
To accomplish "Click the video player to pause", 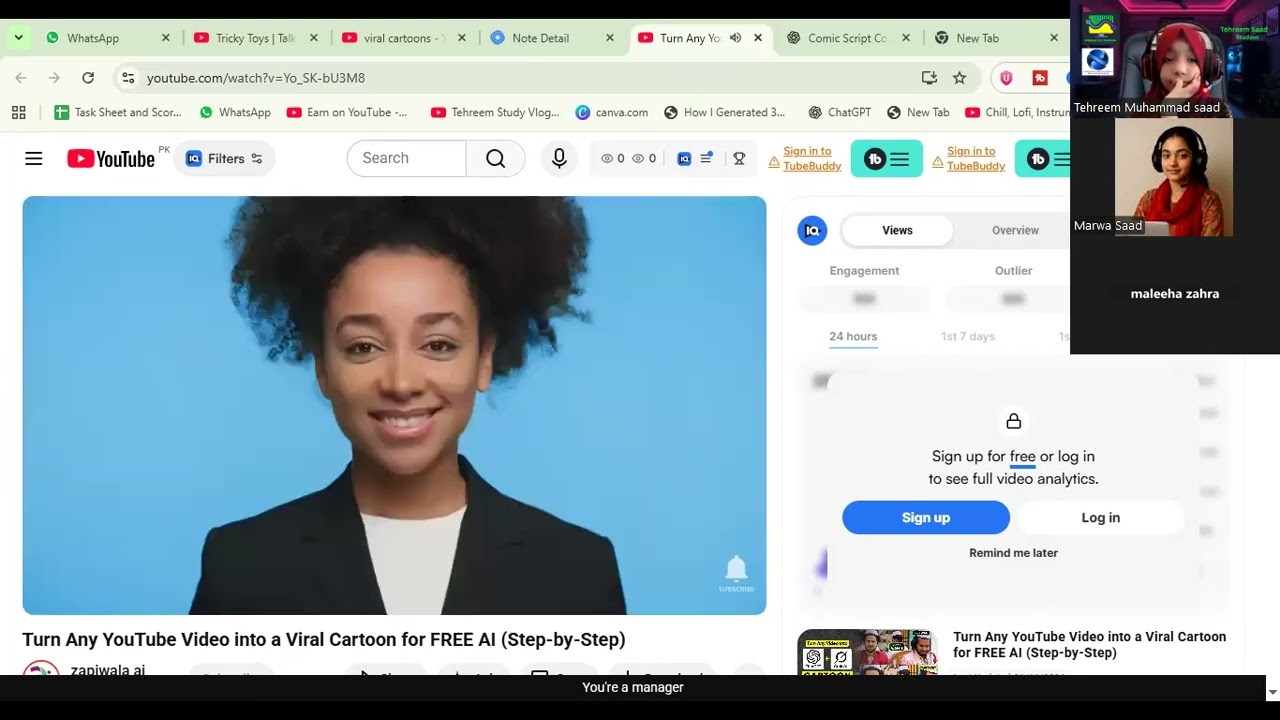I will click(x=394, y=405).
